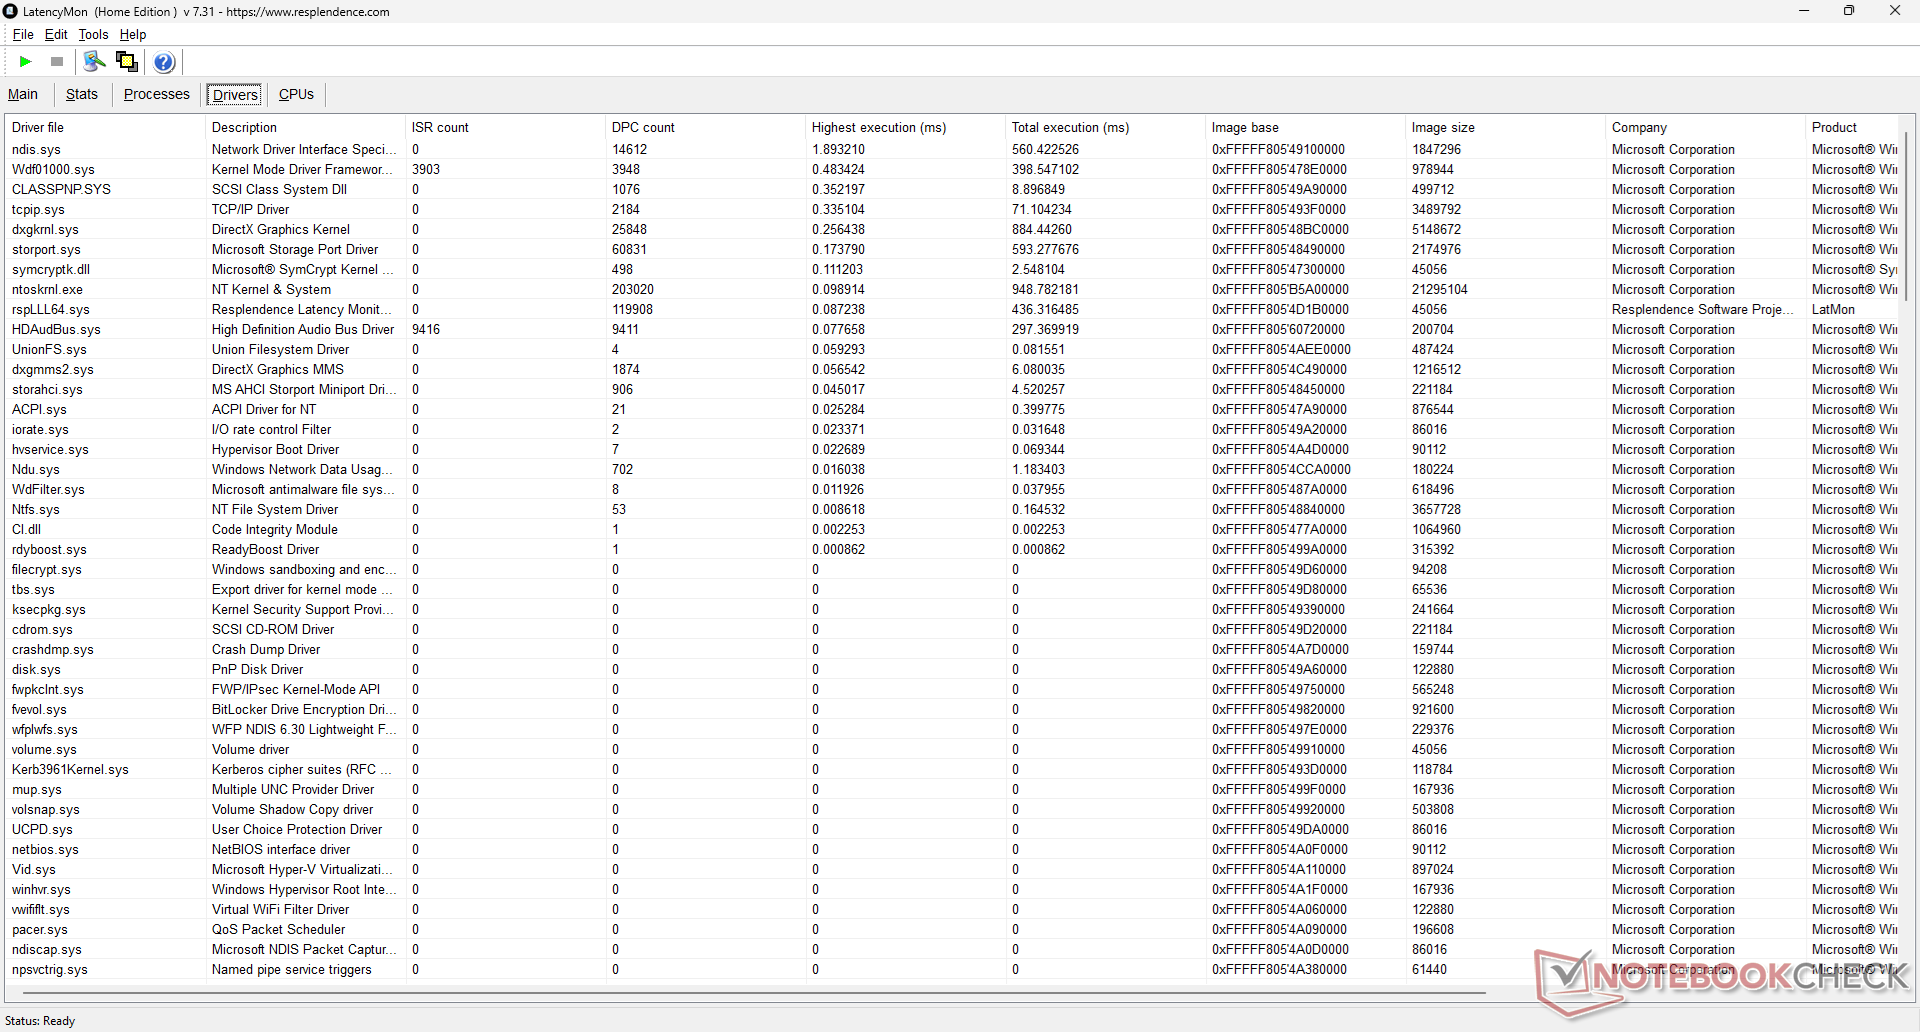The height and width of the screenshot is (1032, 1920).
Task: Click the WdFilter.sys file name
Action: [x=48, y=489]
